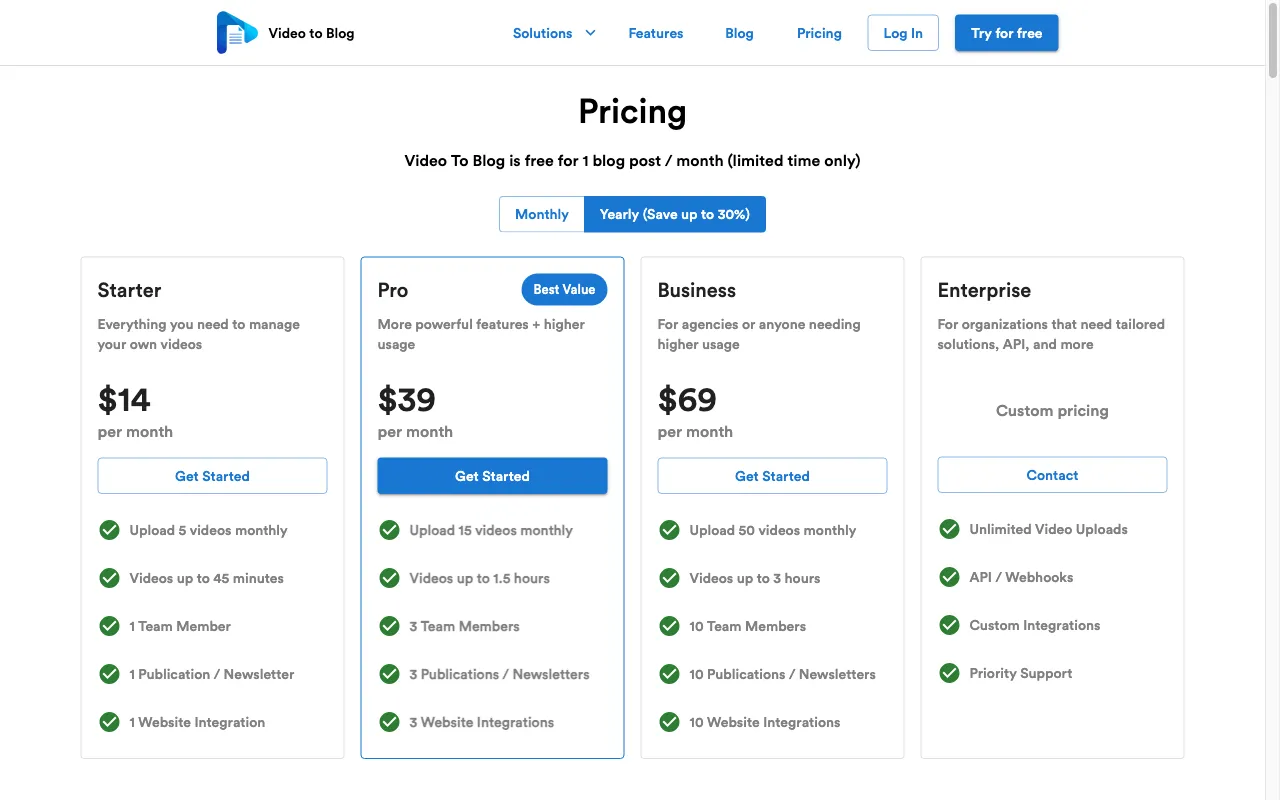Expand the Solutions dropdown chevron

590,33
